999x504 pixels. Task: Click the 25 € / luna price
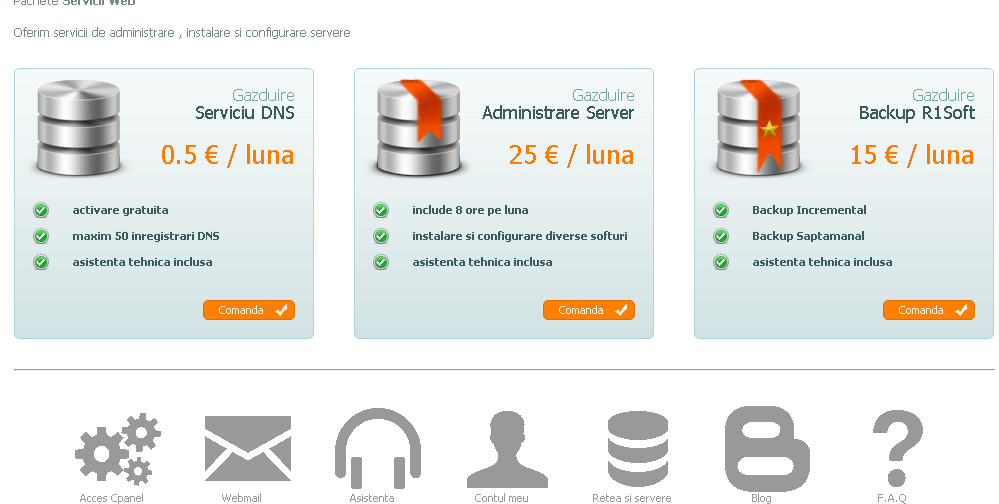pyautogui.click(x=571, y=155)
